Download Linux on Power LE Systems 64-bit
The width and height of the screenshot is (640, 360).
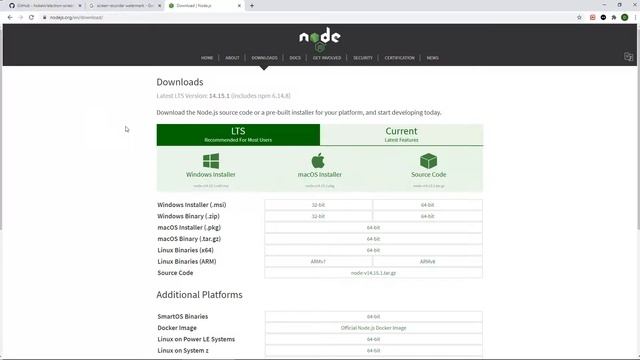tap(373, 340)
